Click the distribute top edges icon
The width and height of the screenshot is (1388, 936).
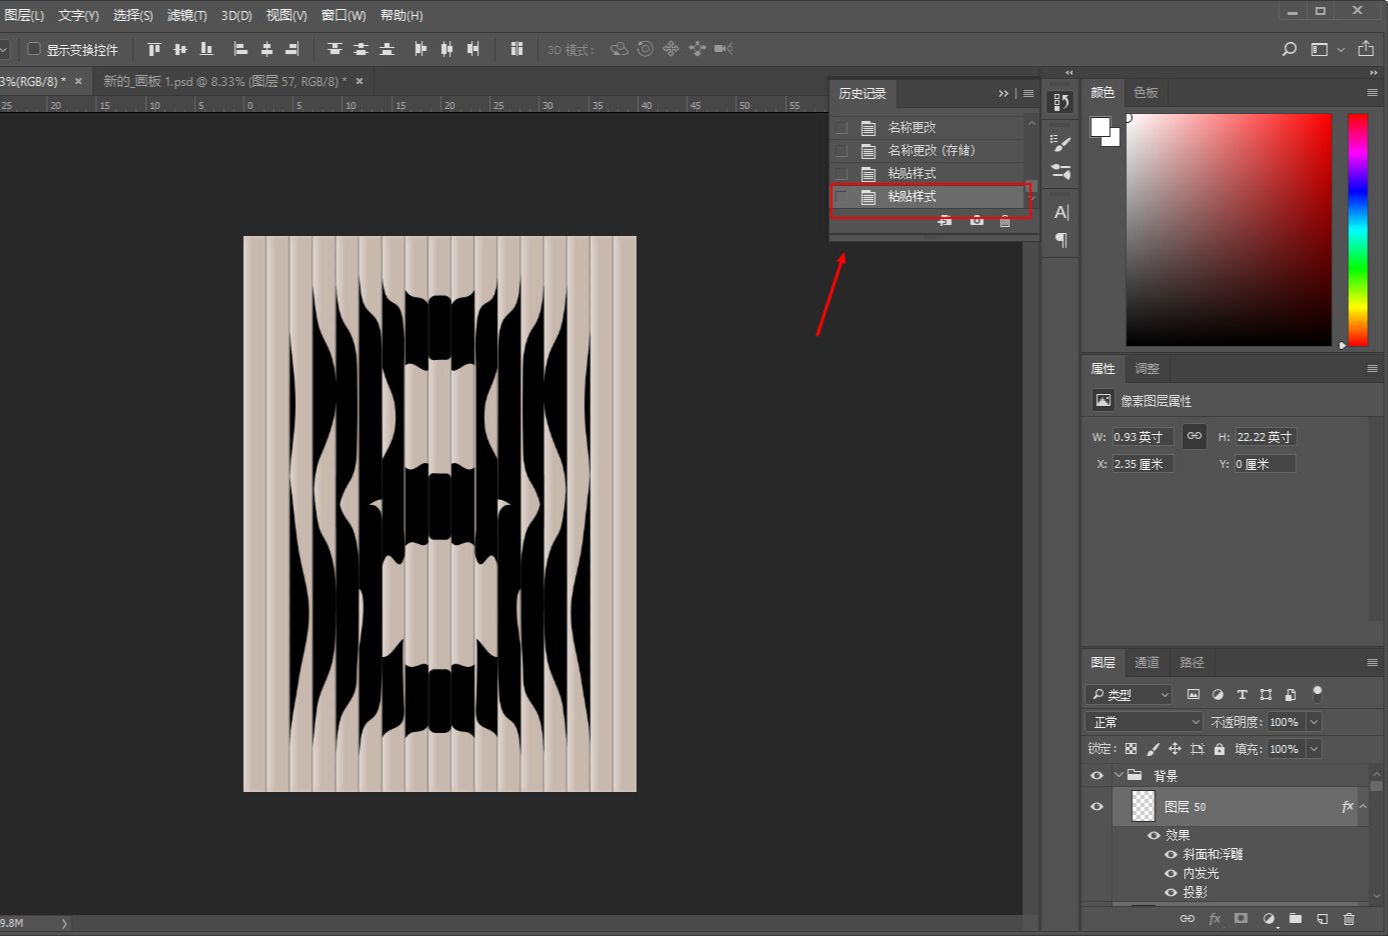pyautogui.click(x=334, y=49)
